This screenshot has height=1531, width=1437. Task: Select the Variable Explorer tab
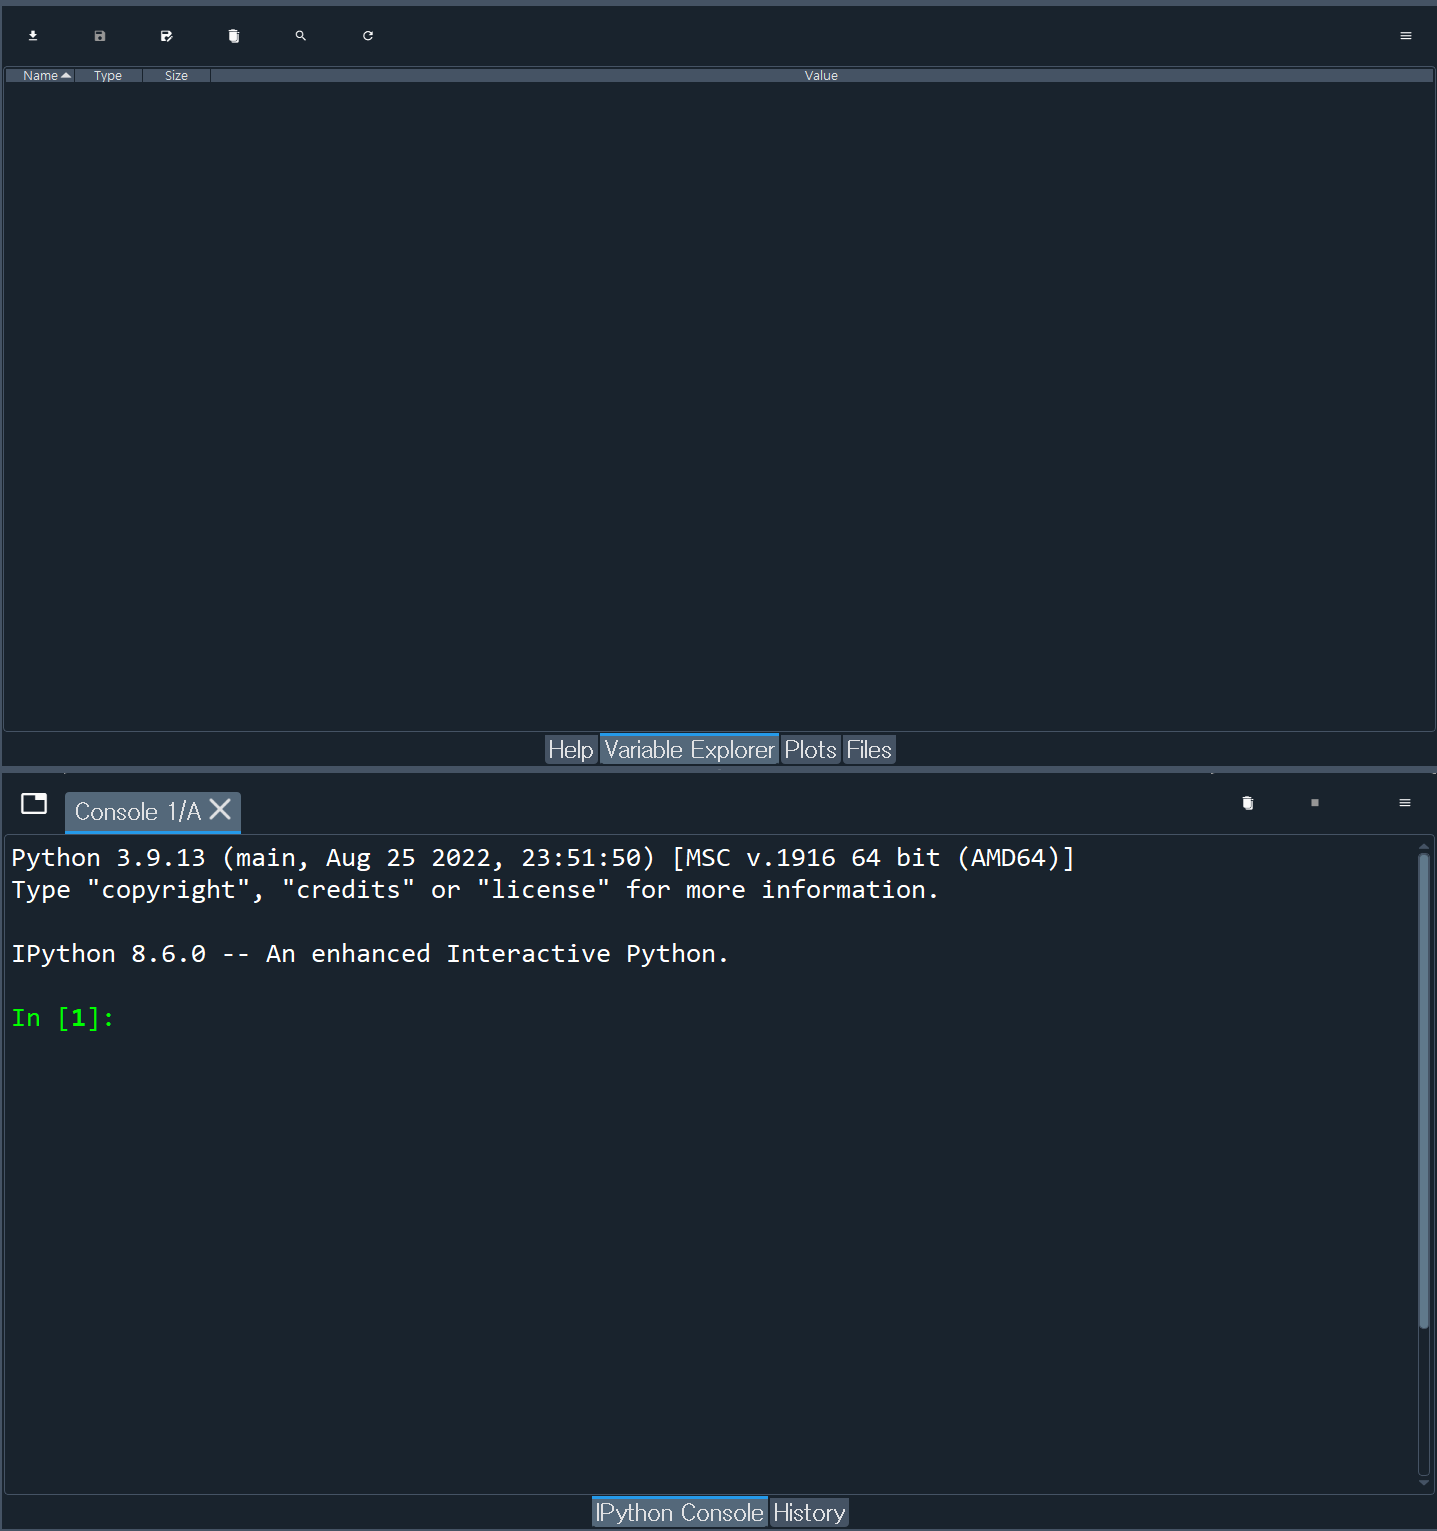point(689,749)
